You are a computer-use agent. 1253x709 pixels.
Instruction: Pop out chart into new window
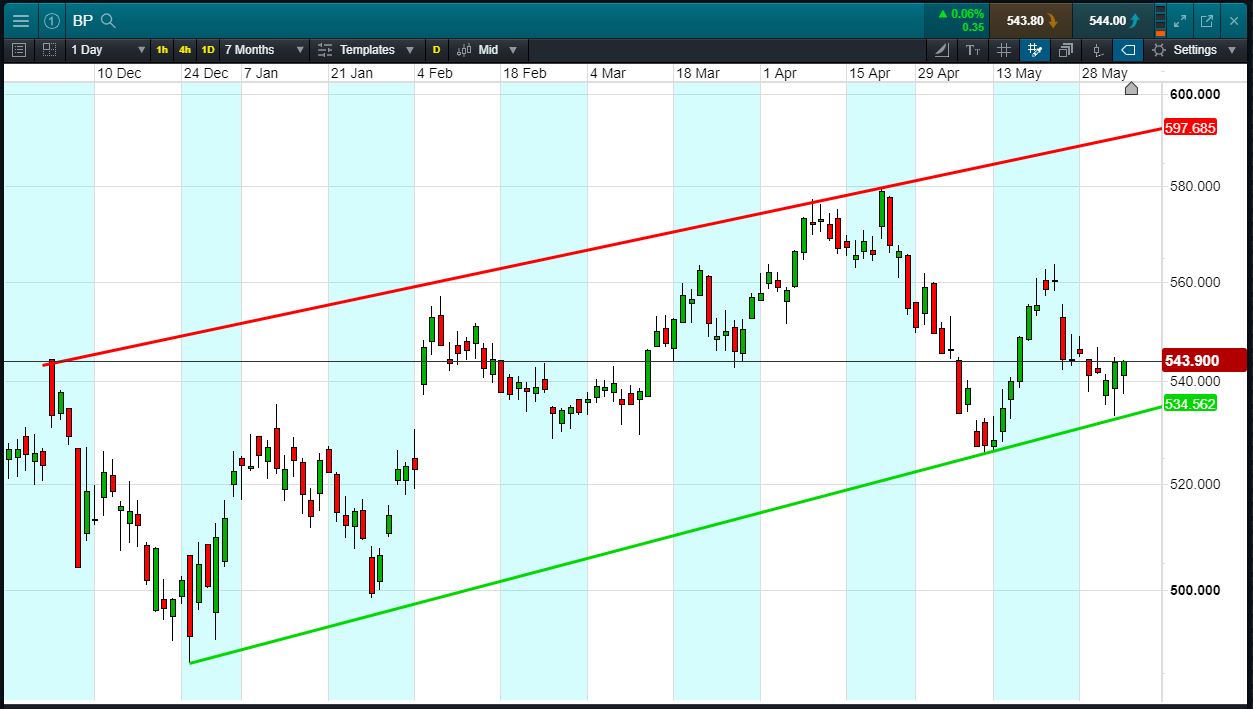1207,20
